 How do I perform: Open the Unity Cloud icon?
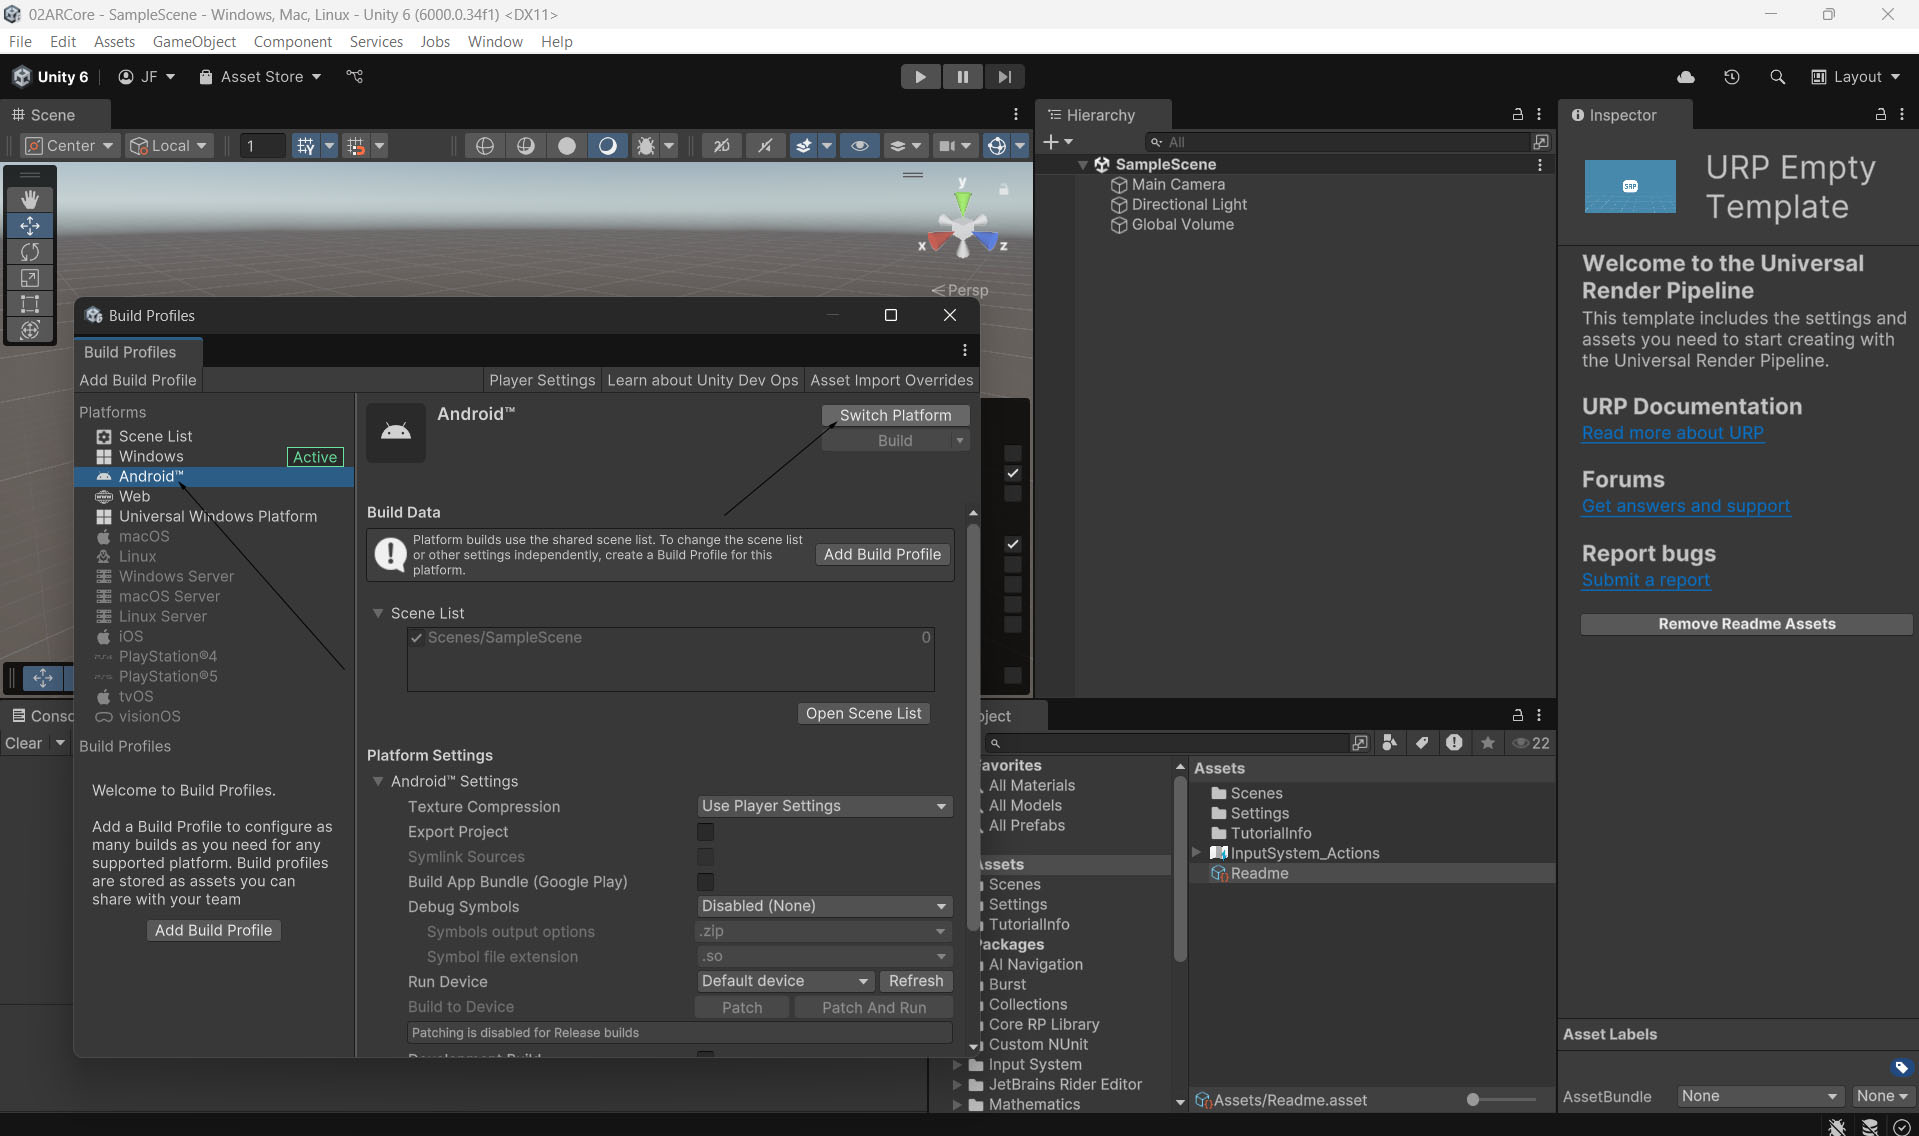1686,77
